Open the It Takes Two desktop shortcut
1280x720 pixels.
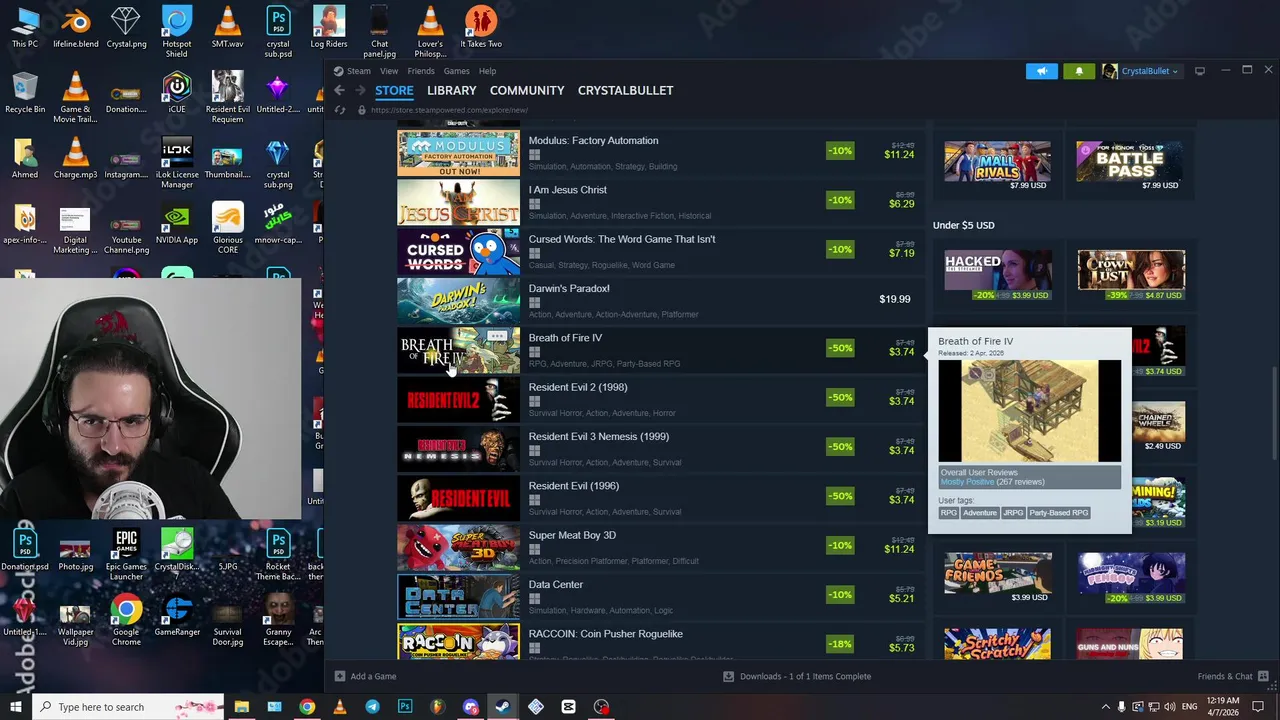click(x=481, y=27)
